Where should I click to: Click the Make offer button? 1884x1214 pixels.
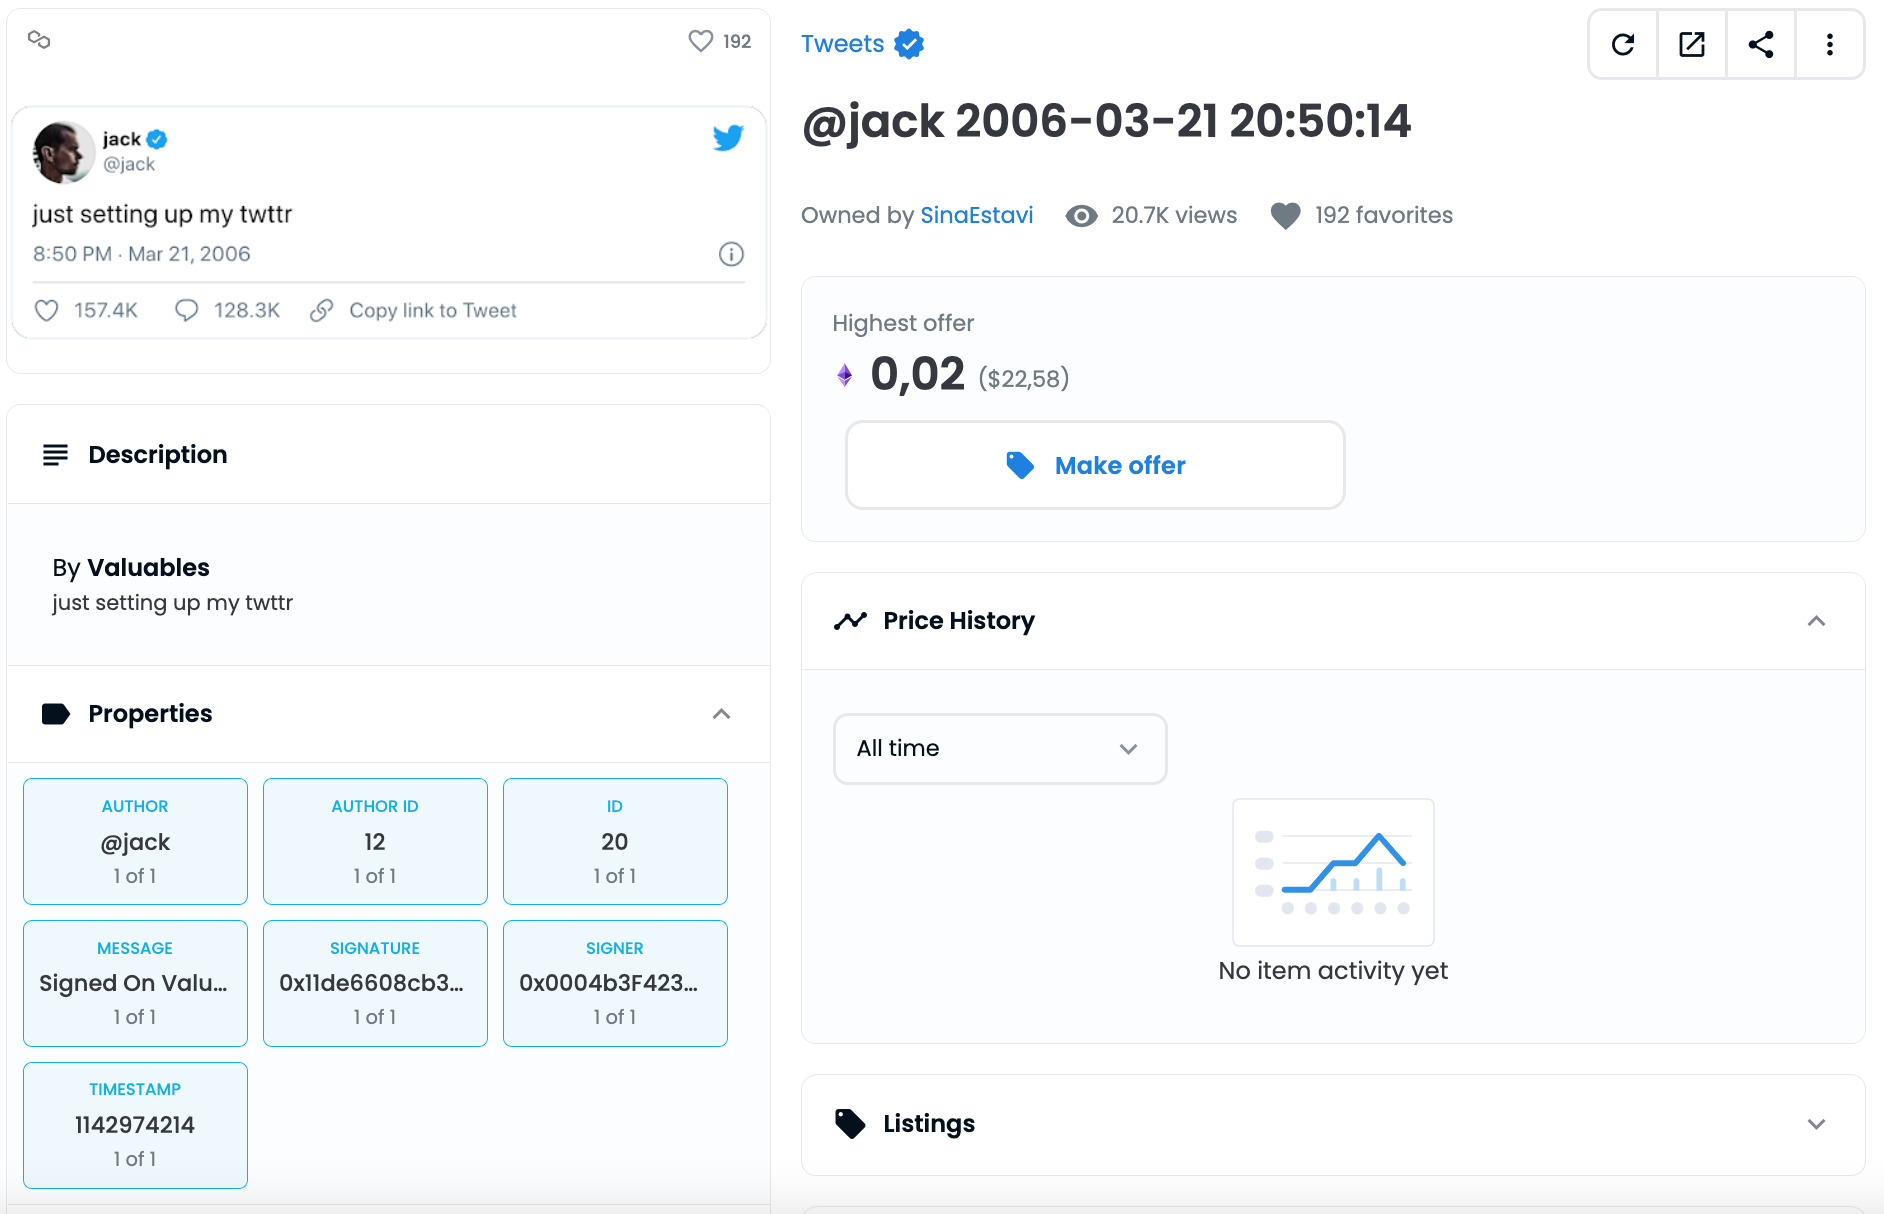1095,465
